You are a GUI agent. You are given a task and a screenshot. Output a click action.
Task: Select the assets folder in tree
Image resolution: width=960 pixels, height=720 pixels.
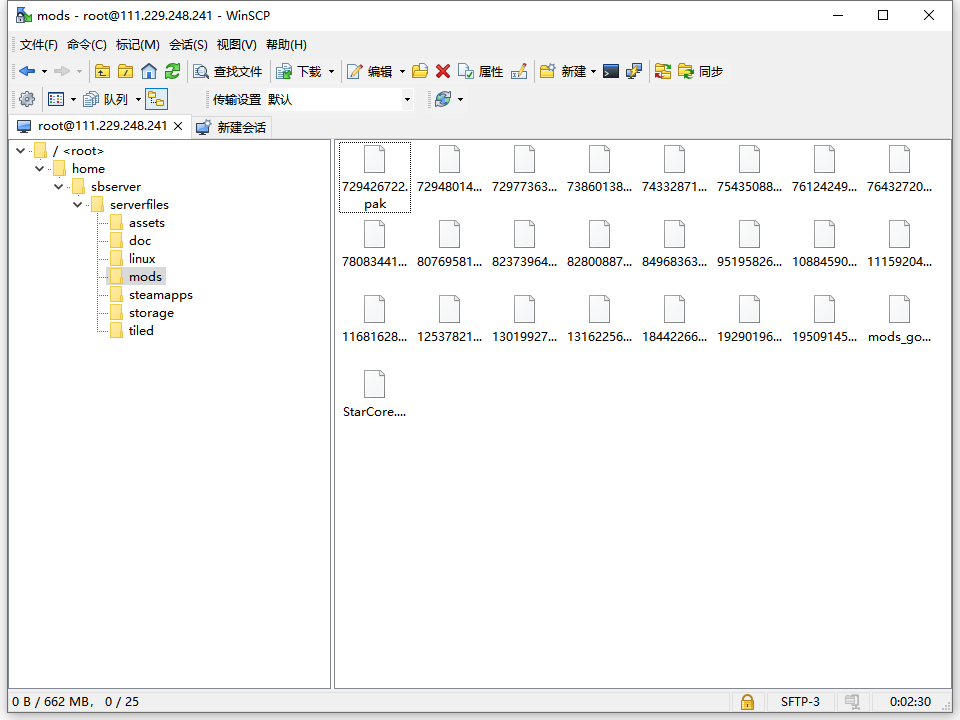pyautogui.click(x=146, y=223)
